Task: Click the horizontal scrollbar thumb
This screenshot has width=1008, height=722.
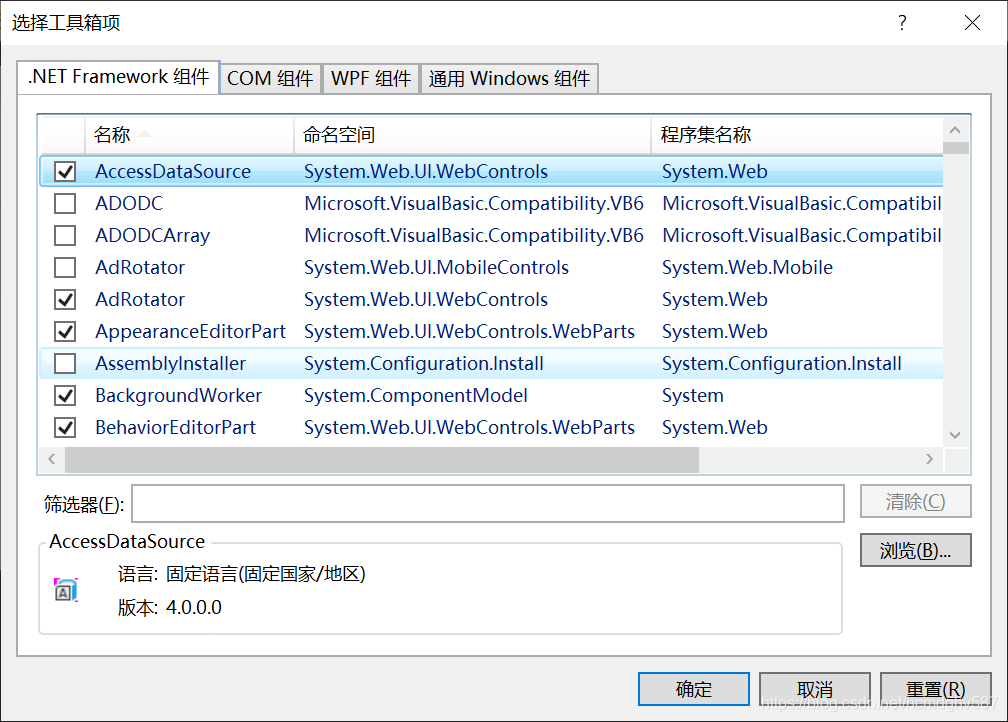Action: [382, 460]
